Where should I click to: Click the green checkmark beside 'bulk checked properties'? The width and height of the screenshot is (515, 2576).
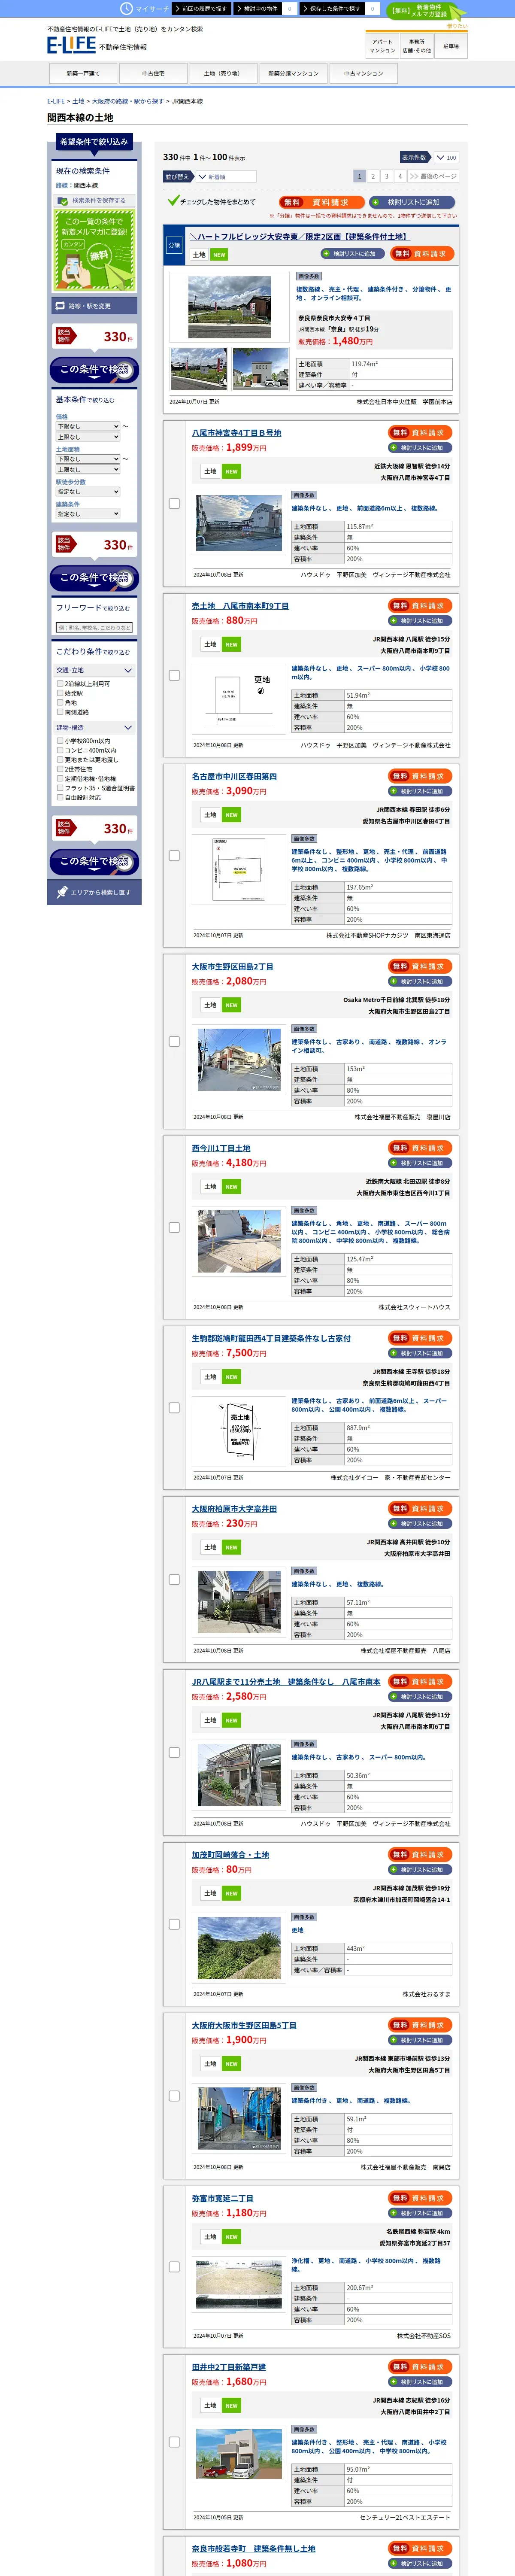[x=173, y=201]
